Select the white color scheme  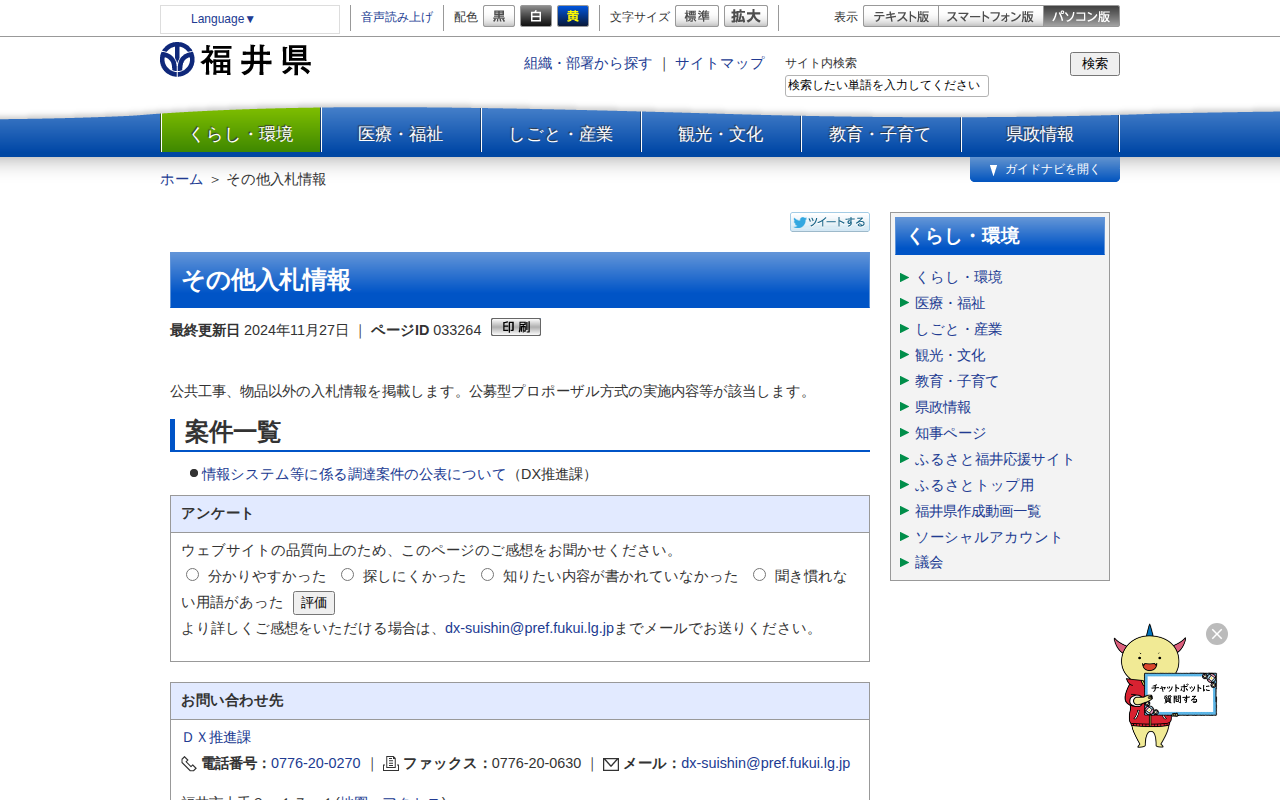(536, 16)
